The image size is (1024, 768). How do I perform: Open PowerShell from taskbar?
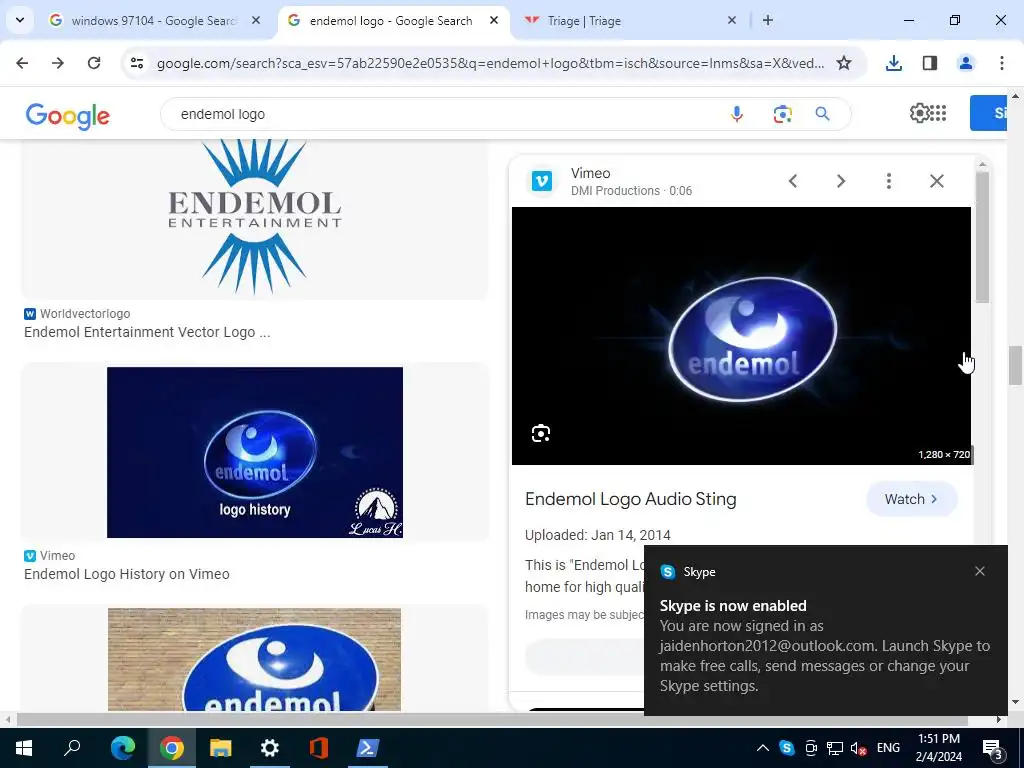pyautogui.click(x=368, y=748)
